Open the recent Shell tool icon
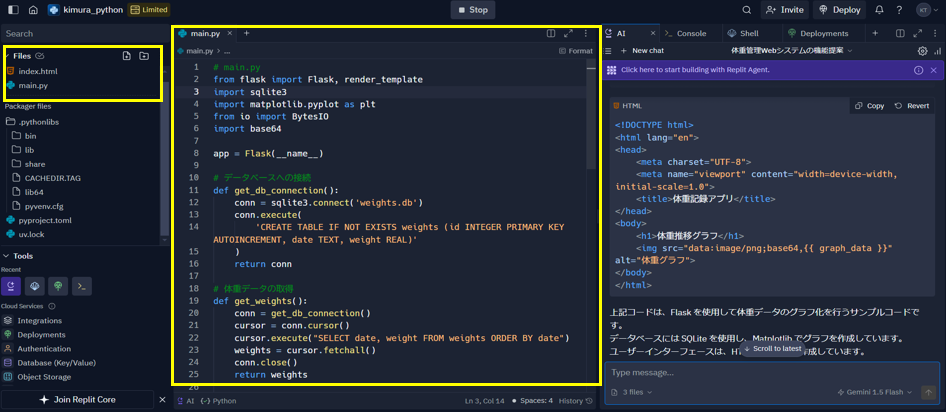 tap(34, 287)
